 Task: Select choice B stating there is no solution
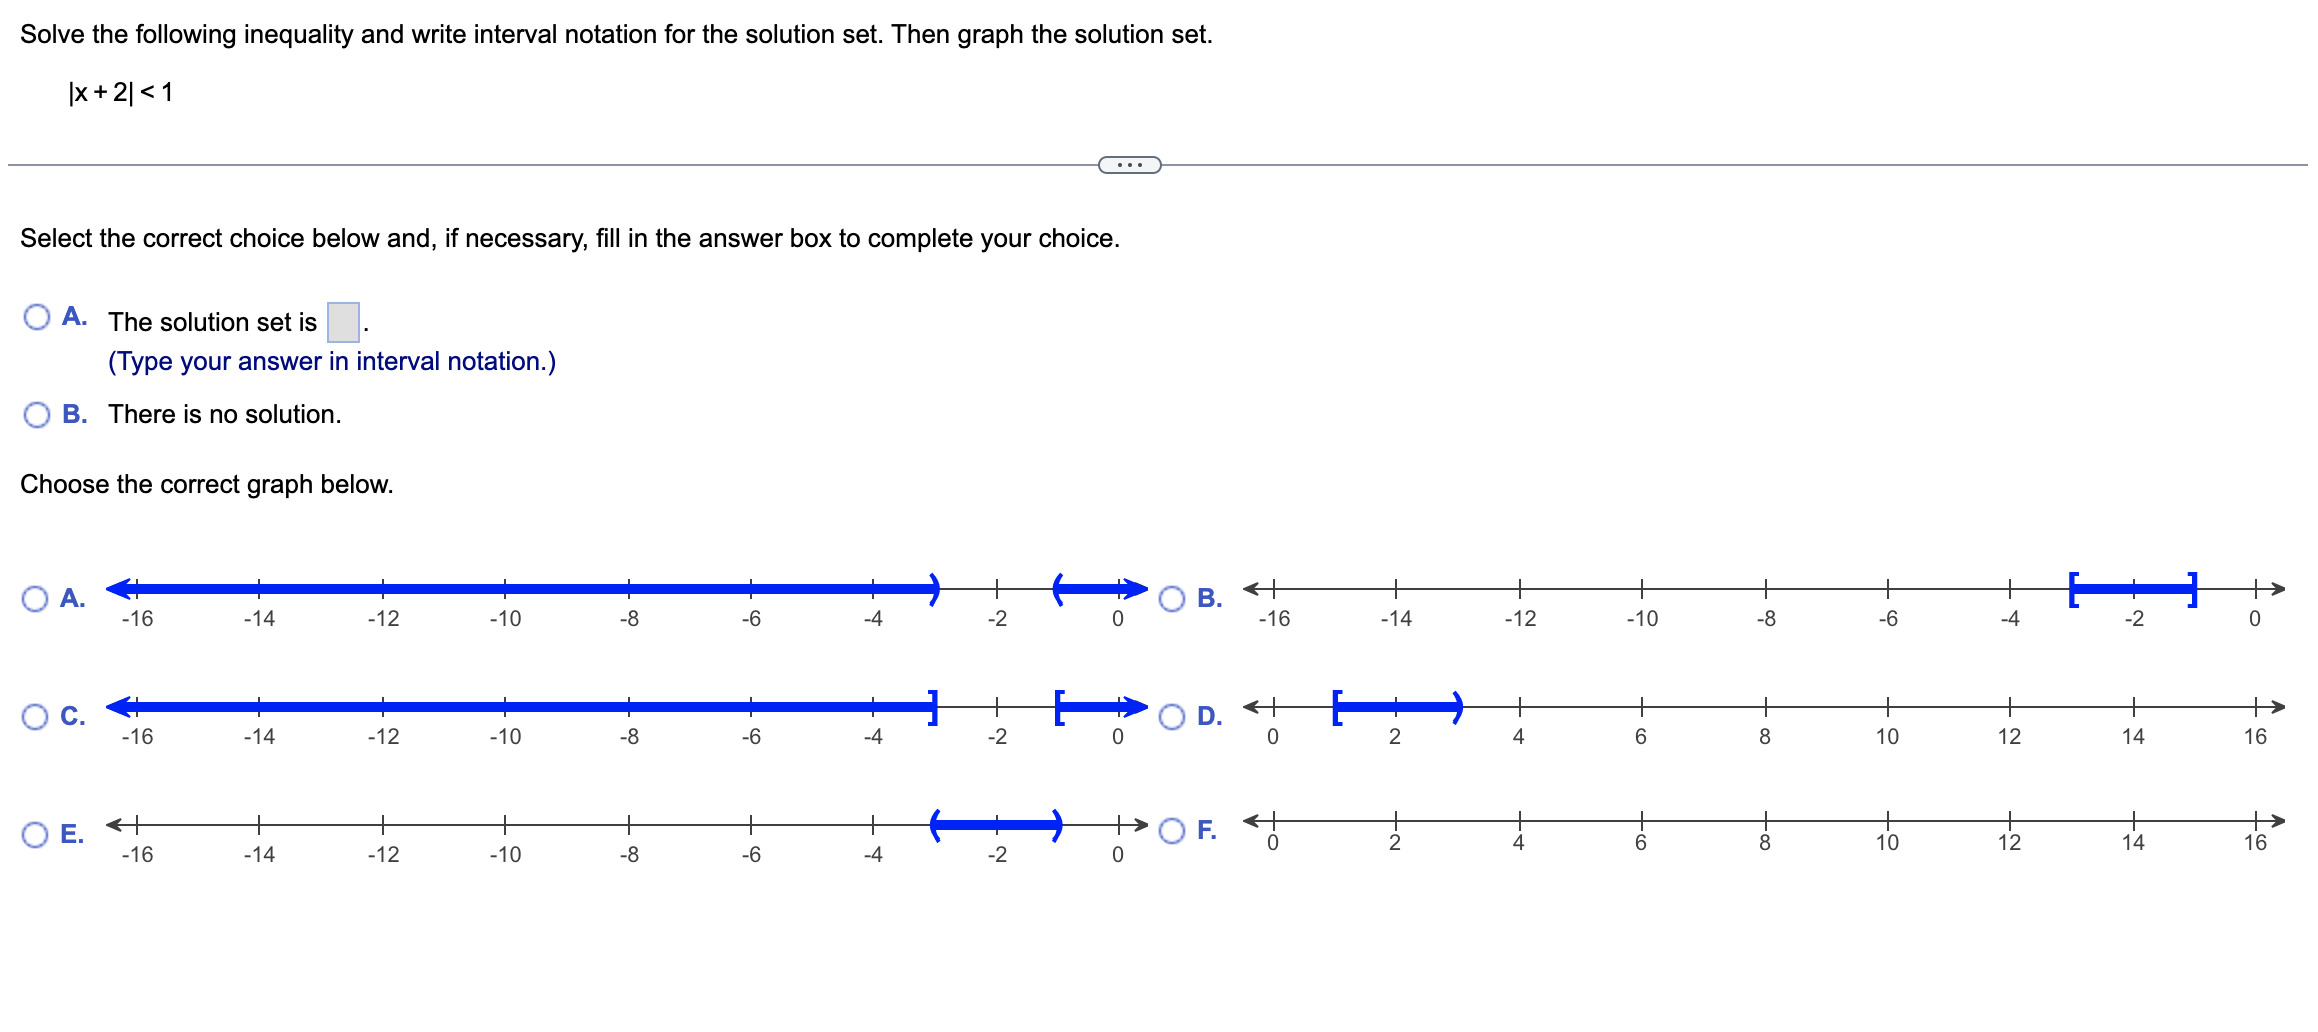[37, 413]
